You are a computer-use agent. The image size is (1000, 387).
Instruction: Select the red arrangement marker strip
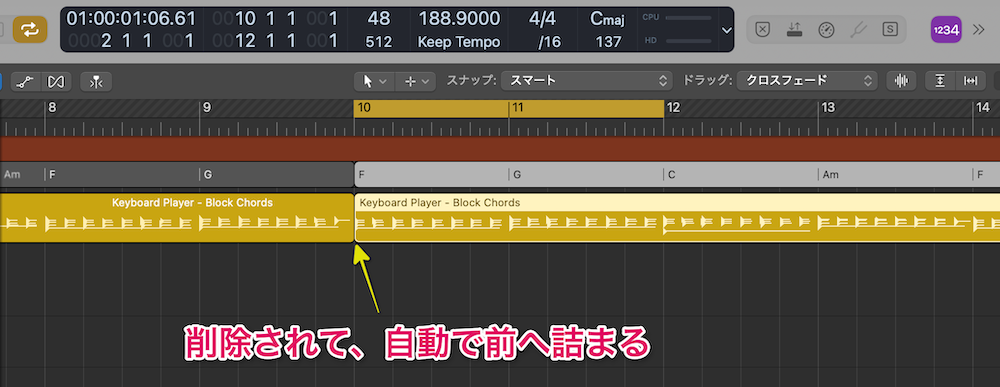tap(500, 148)
